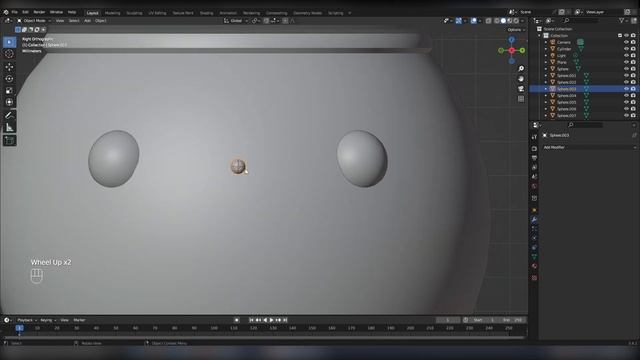Select the Scale tool
The image size is (640, 360).
(x=9, y=90)
